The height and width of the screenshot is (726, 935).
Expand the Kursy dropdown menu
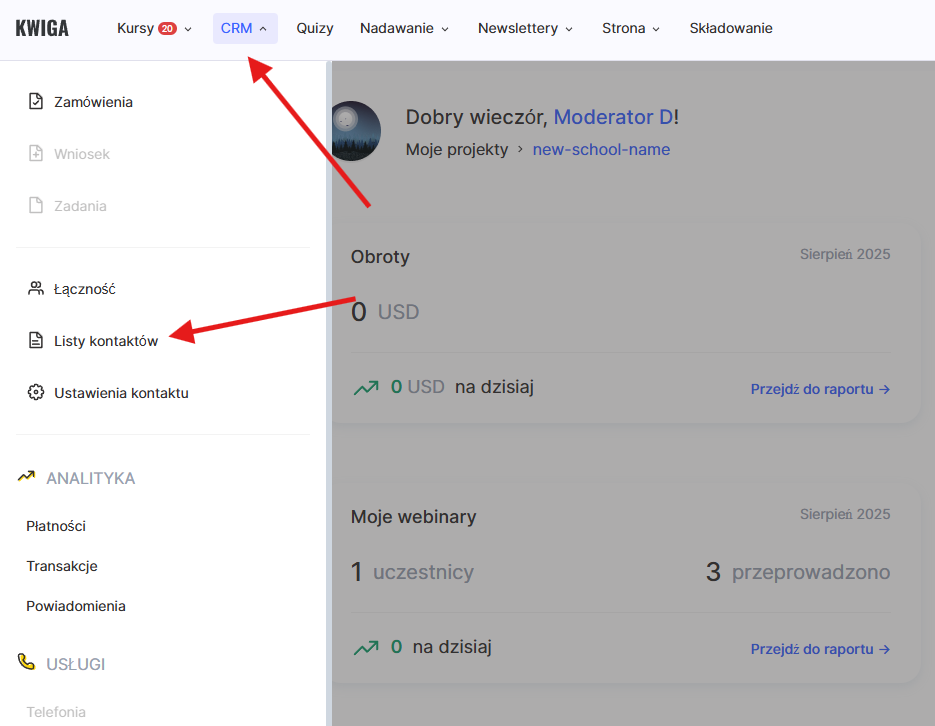tap(154, 28)
